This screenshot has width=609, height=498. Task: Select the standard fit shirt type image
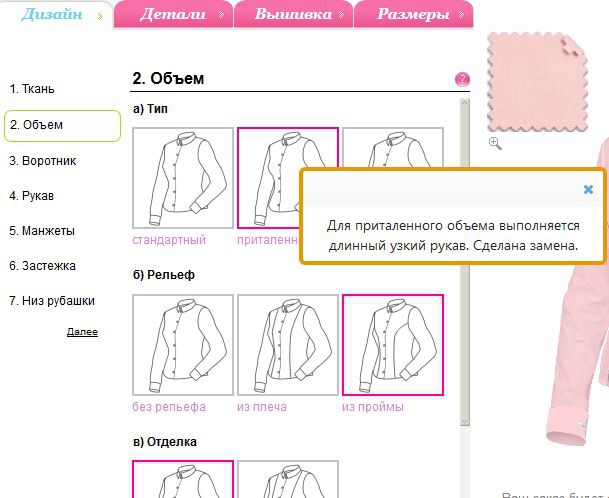(183, 178)
